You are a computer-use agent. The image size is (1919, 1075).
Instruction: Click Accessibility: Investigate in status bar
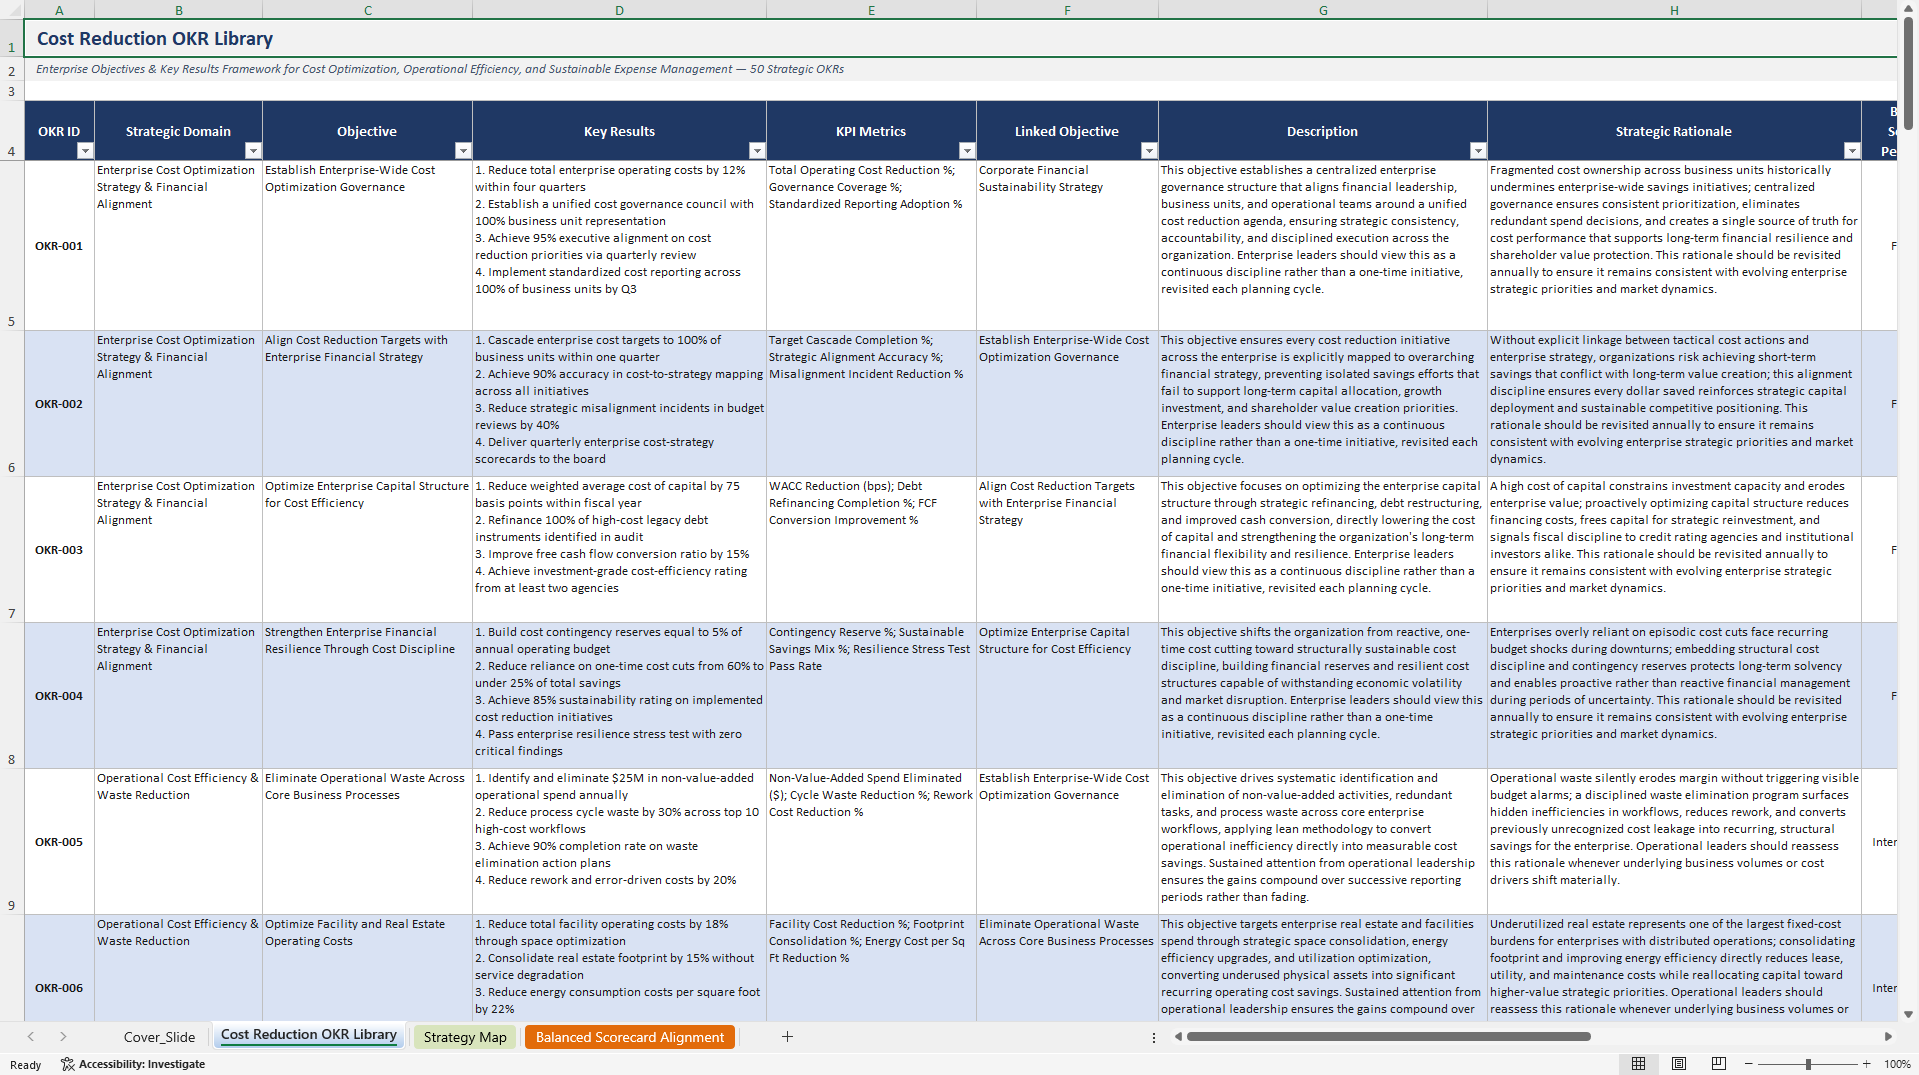(x=133, y=1064)
